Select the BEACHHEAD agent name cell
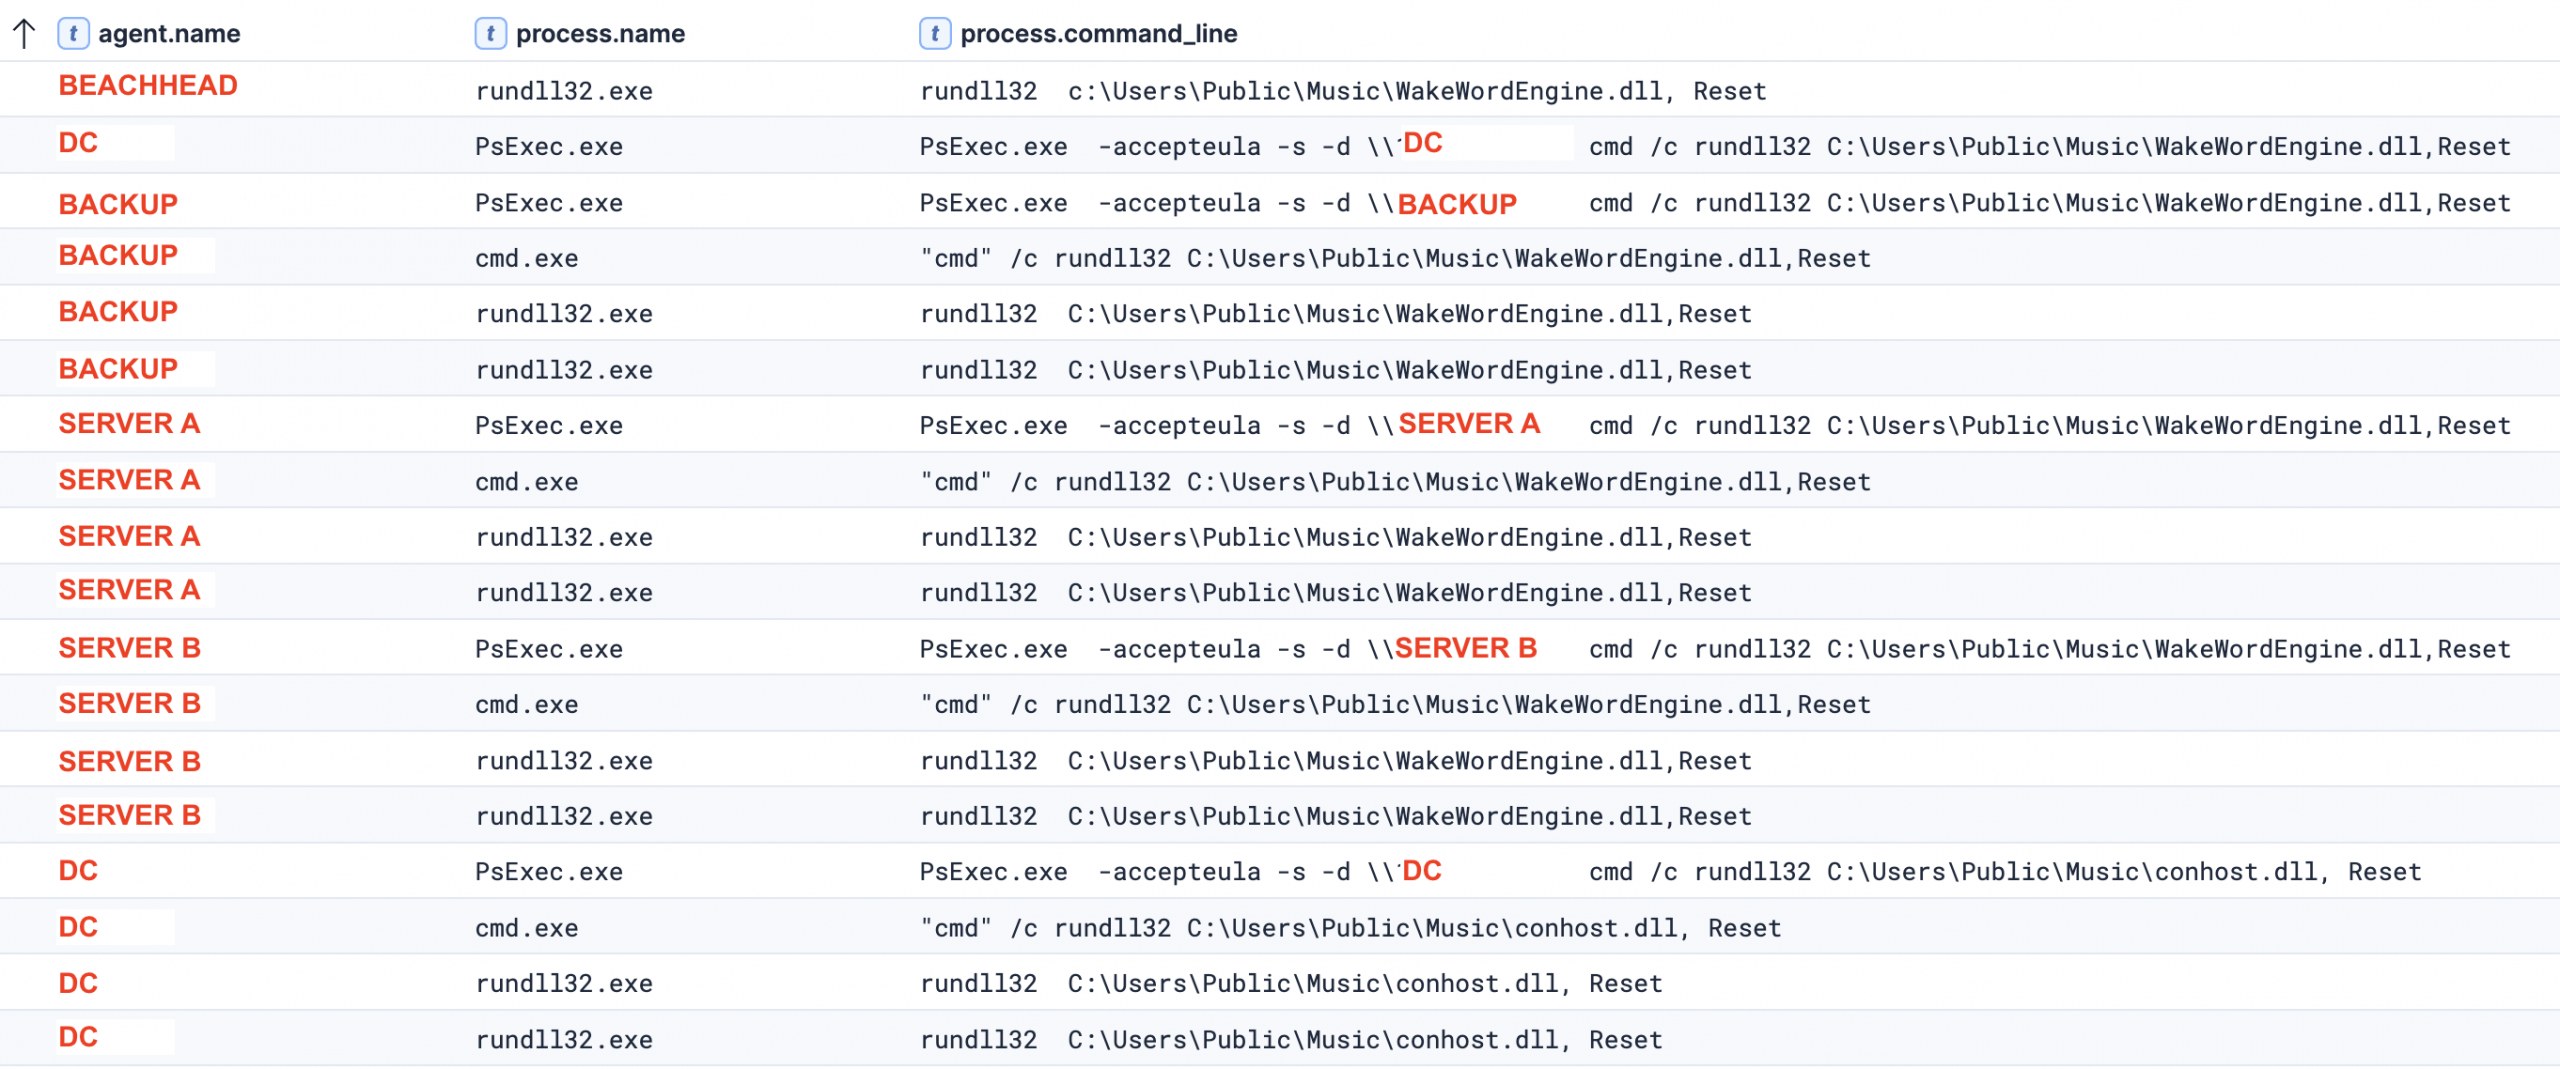This screenshot has height=1069, width=2560. coord(148,86)
